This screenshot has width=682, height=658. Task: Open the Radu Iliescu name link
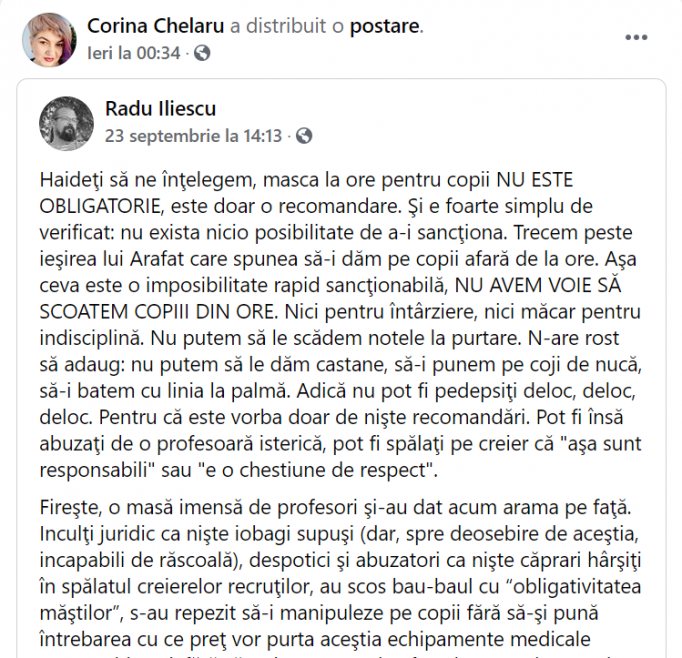(160, 109)
